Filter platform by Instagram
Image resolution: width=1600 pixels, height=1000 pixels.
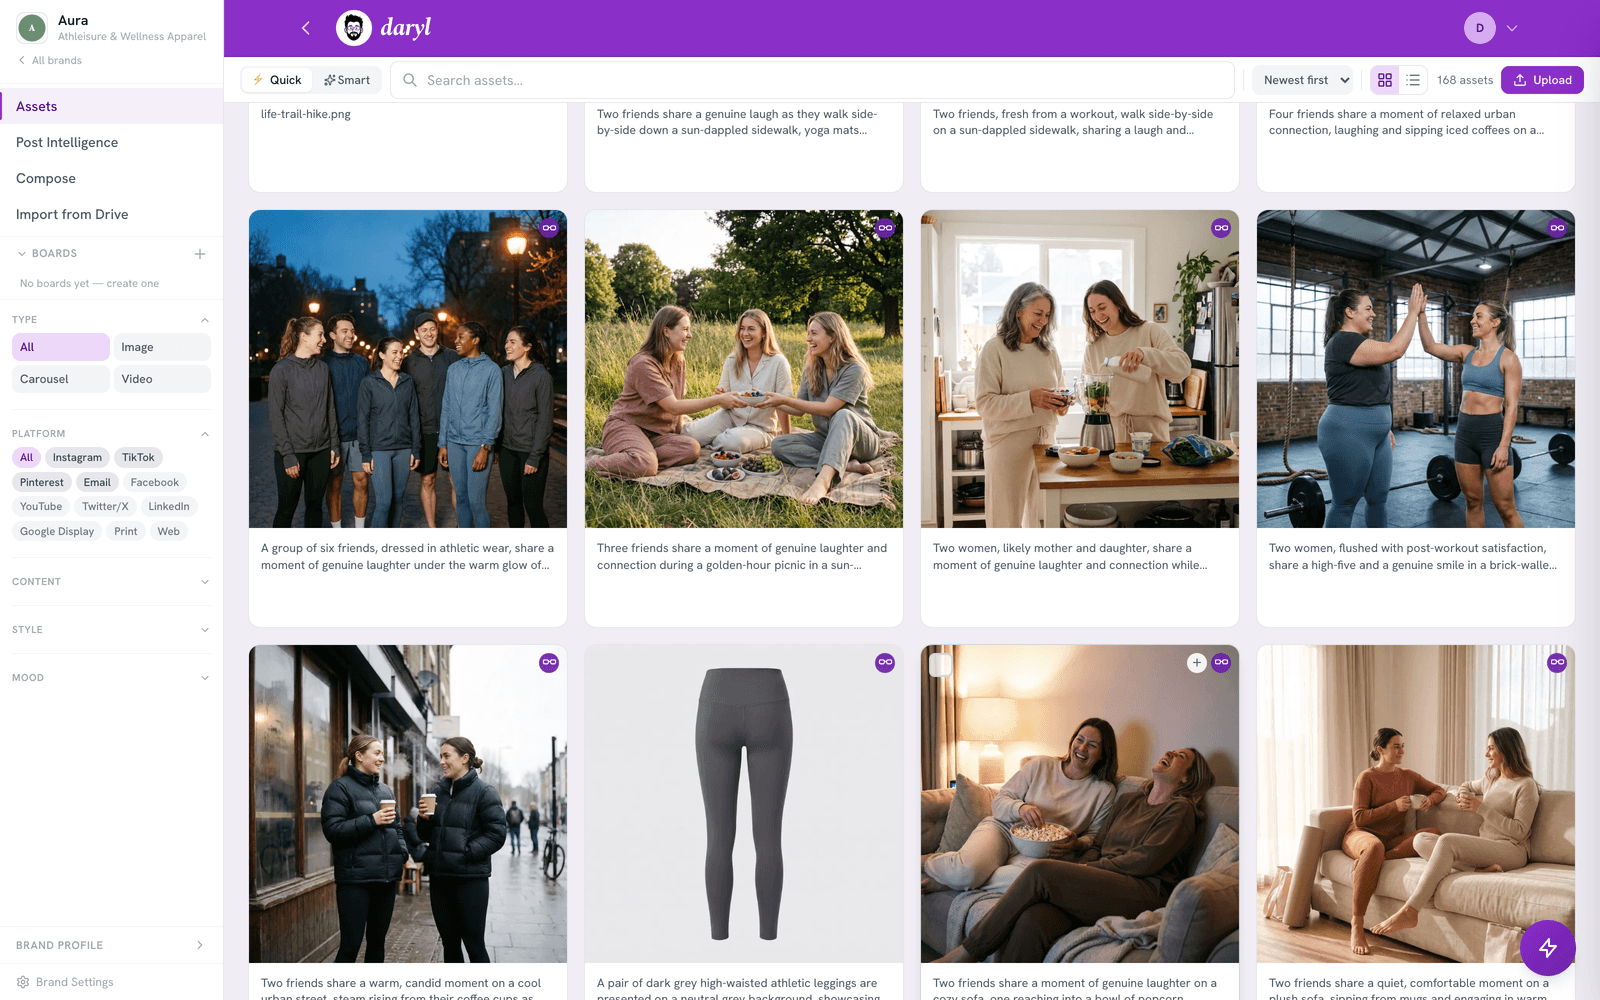[x=77, y=458]
